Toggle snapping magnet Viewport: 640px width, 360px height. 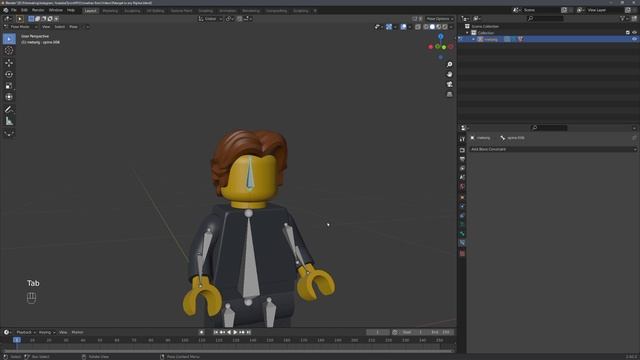240,19
